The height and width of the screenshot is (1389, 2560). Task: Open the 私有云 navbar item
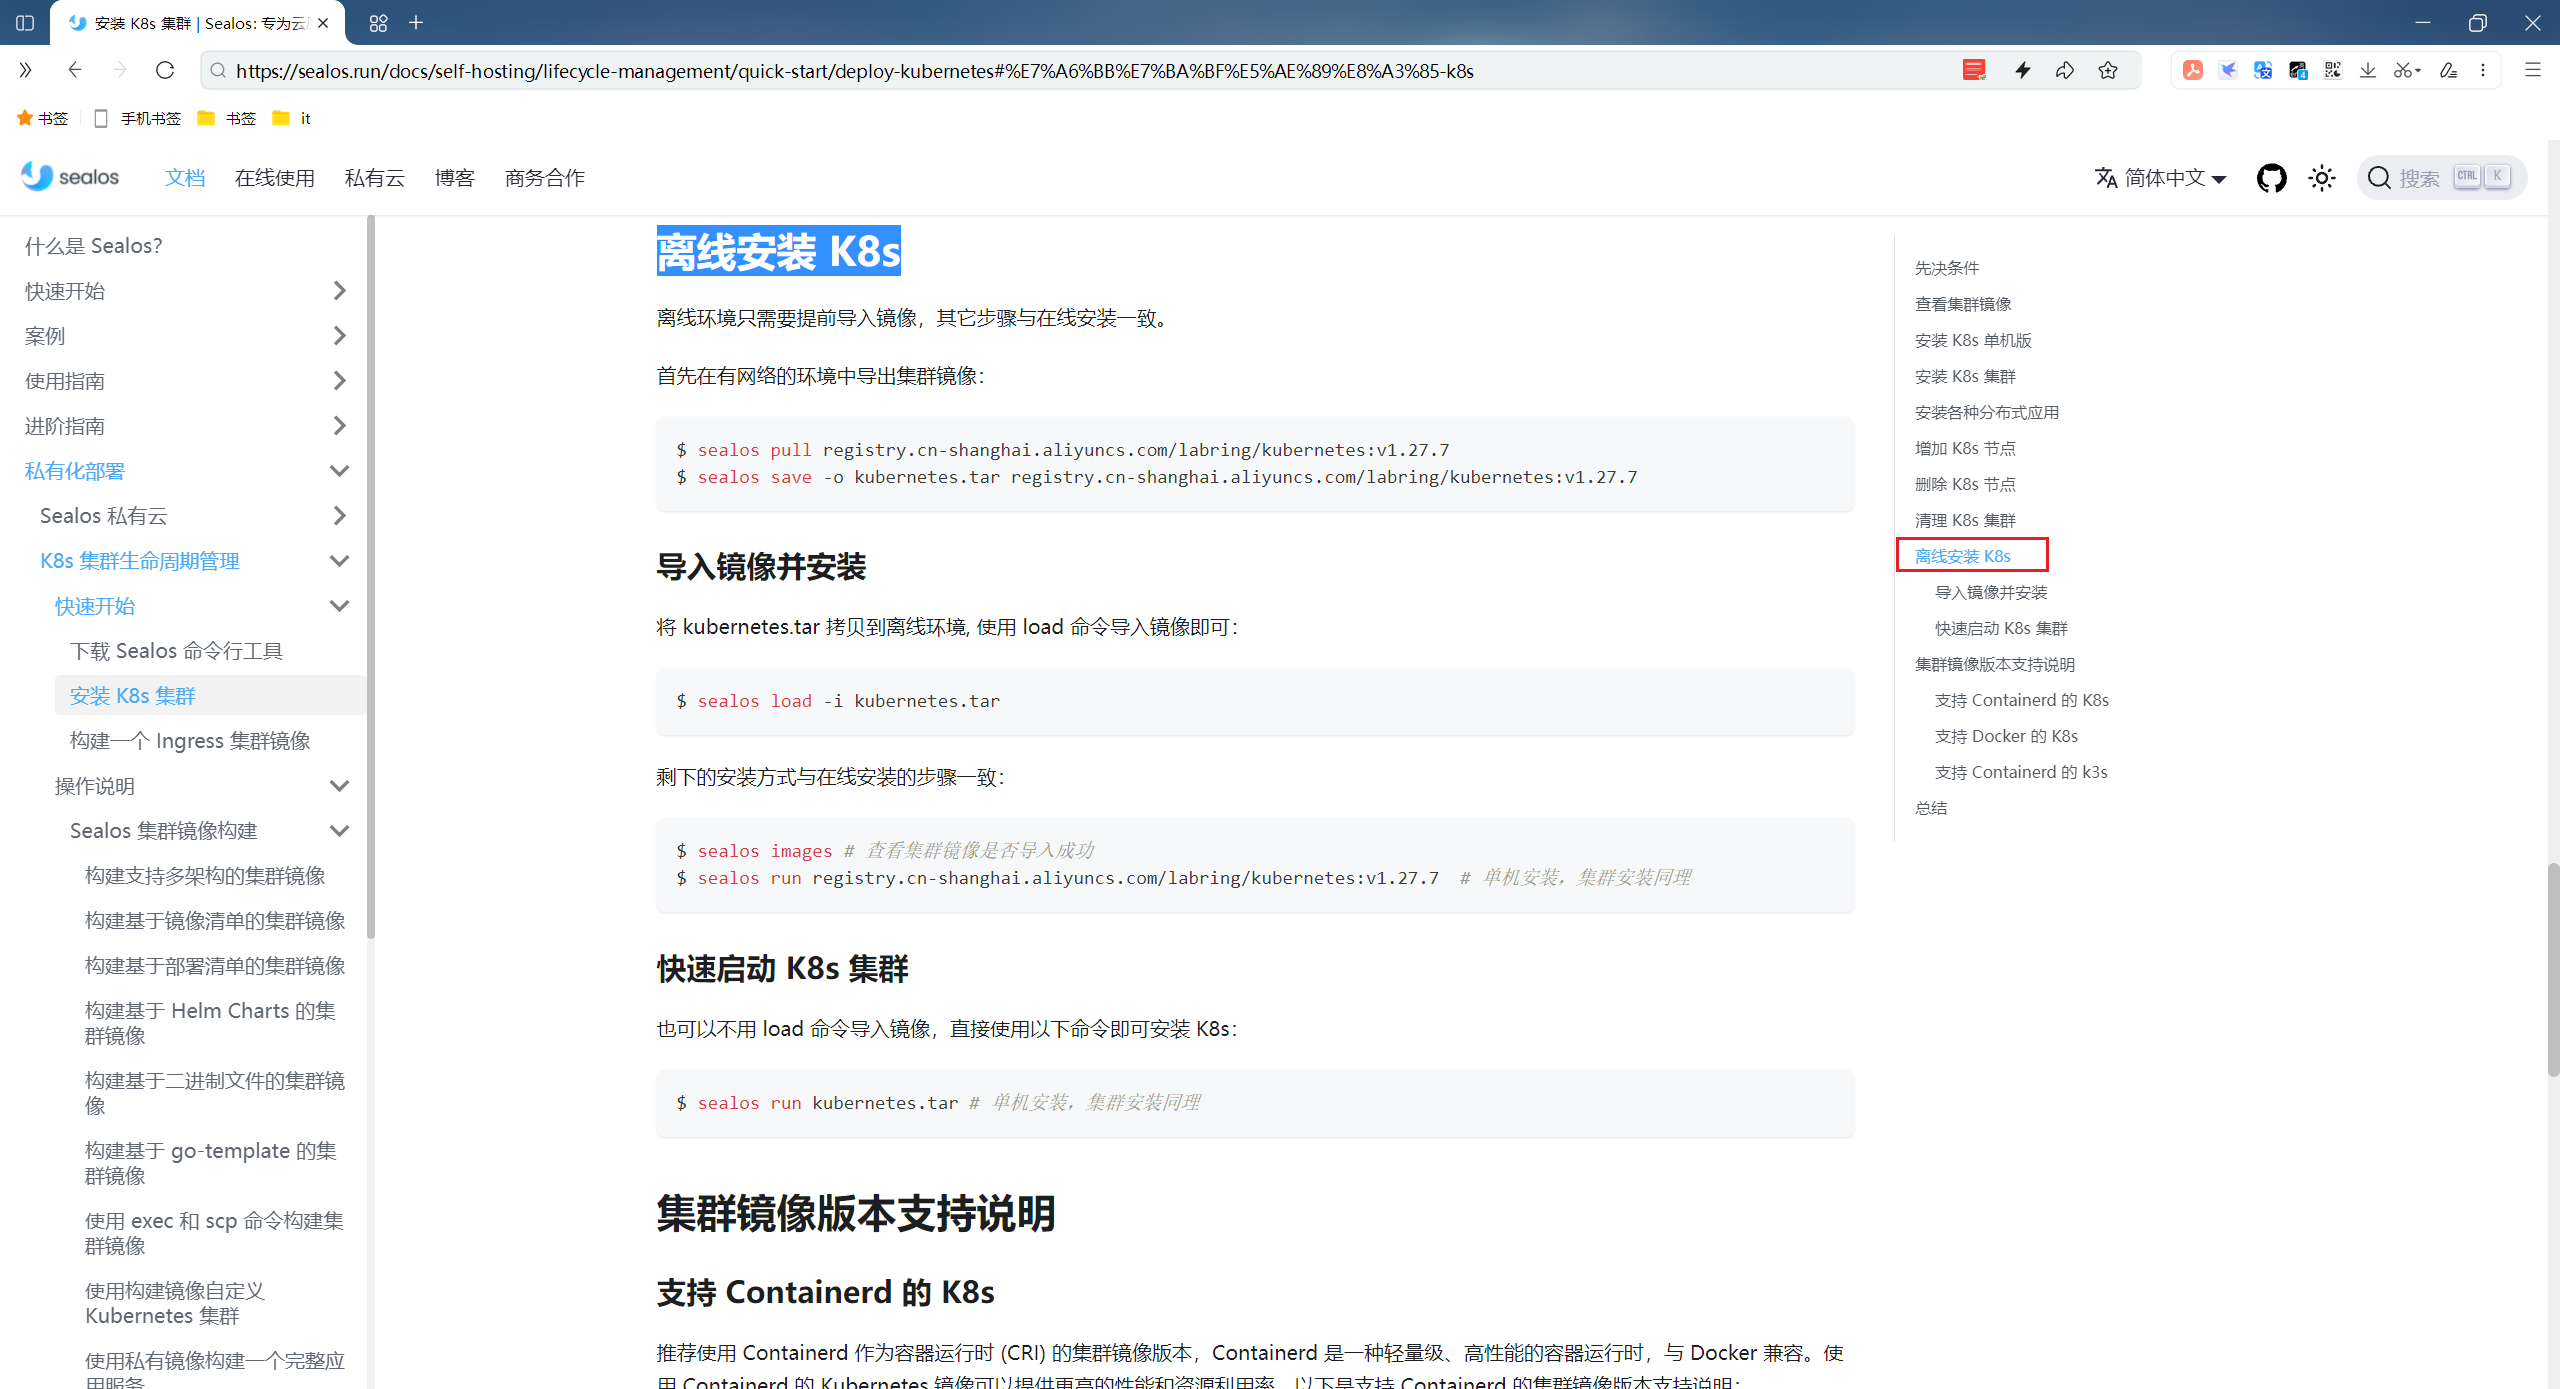click(x=375, y=178)
